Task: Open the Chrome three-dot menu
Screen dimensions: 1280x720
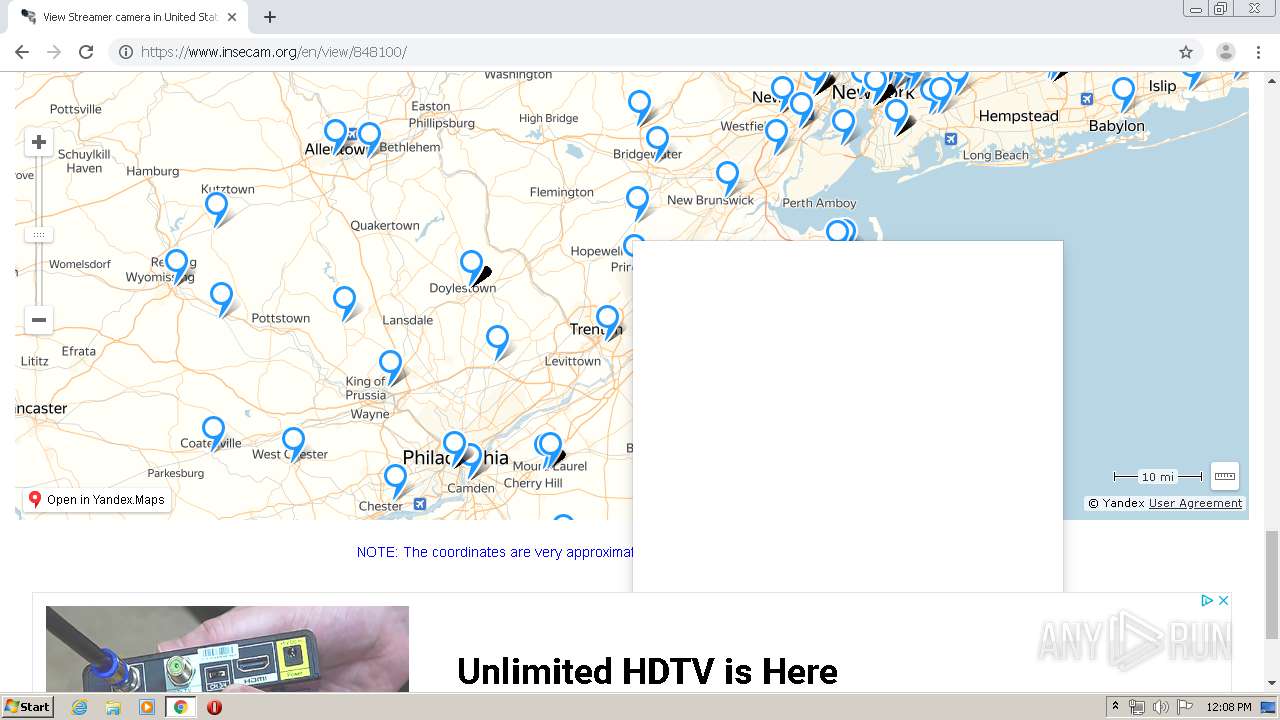Action: [x=1256, y=52]
